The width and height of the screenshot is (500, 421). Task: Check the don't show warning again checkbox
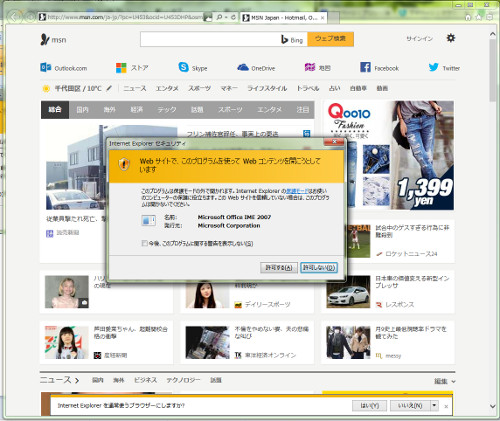pyautogui.click(x=144, y=243)
